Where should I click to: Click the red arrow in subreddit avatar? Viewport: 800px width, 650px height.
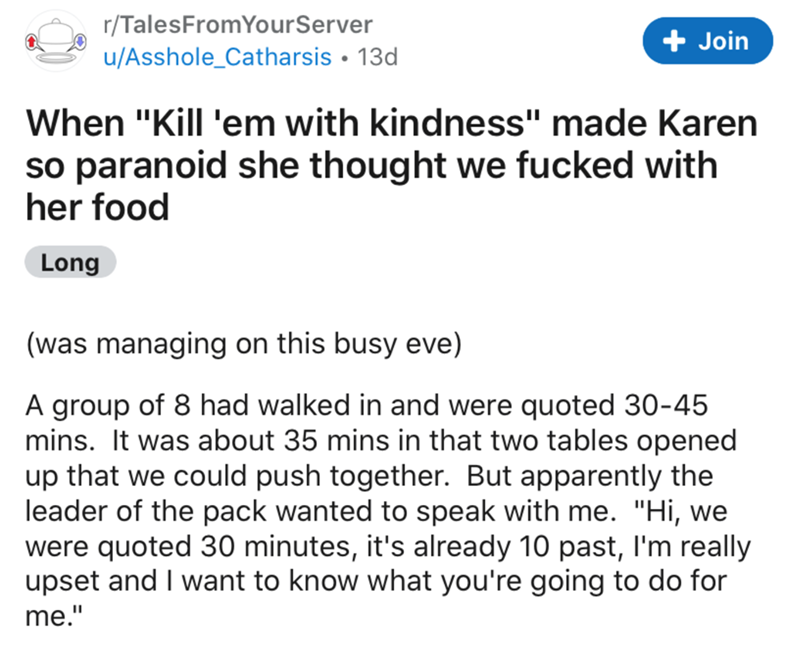(x=35, y=44)
